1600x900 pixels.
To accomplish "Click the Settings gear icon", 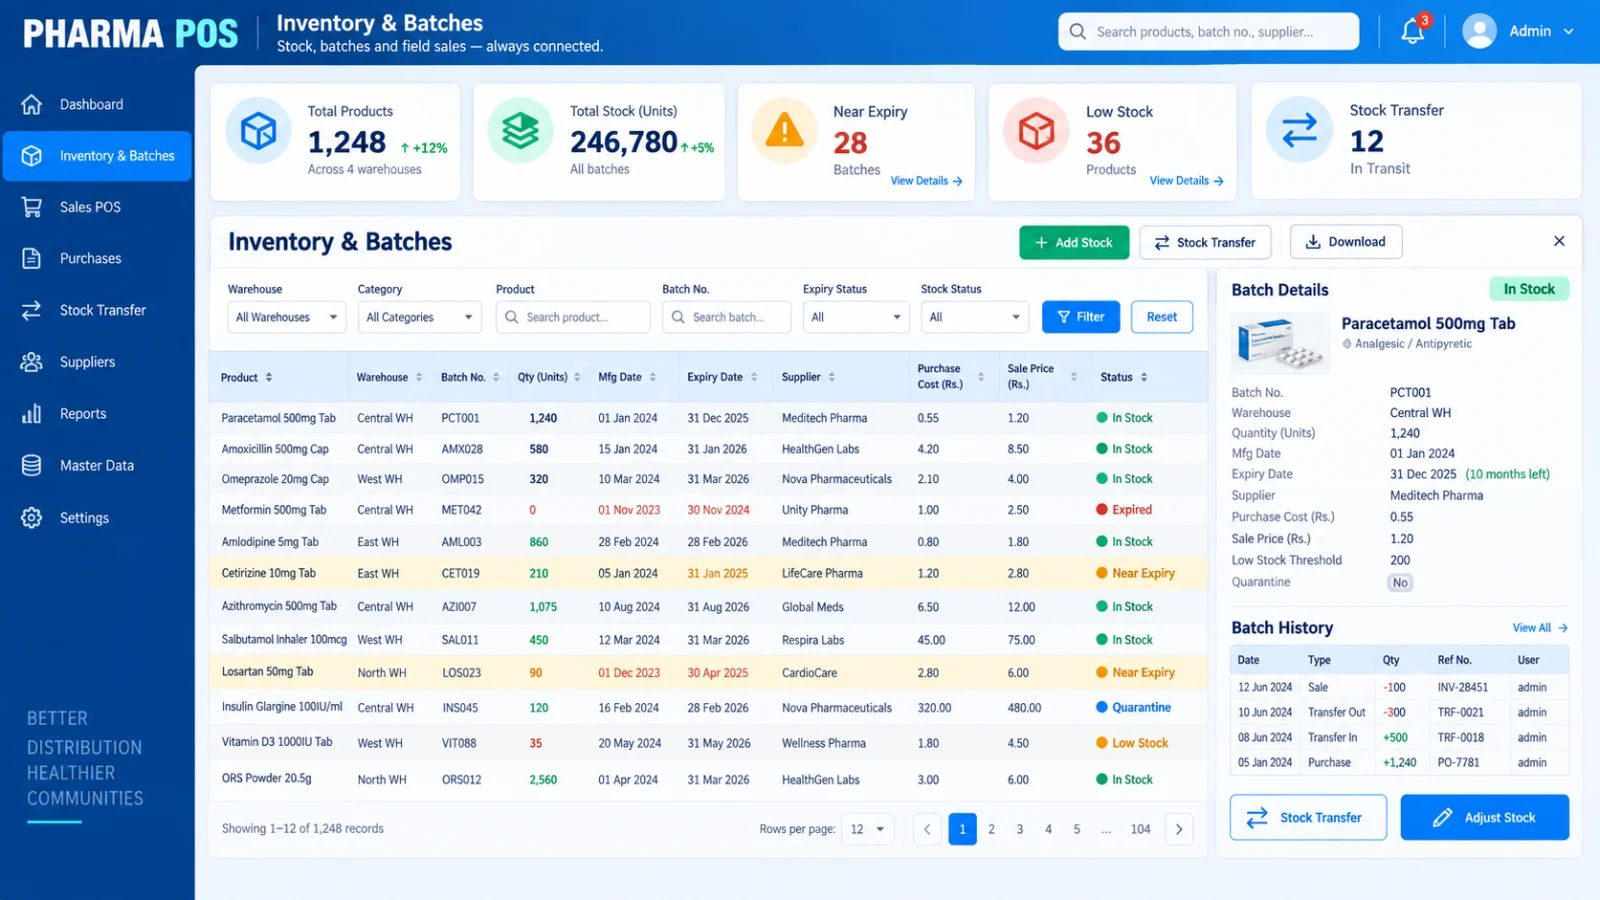I will click(x=32, y=518).
